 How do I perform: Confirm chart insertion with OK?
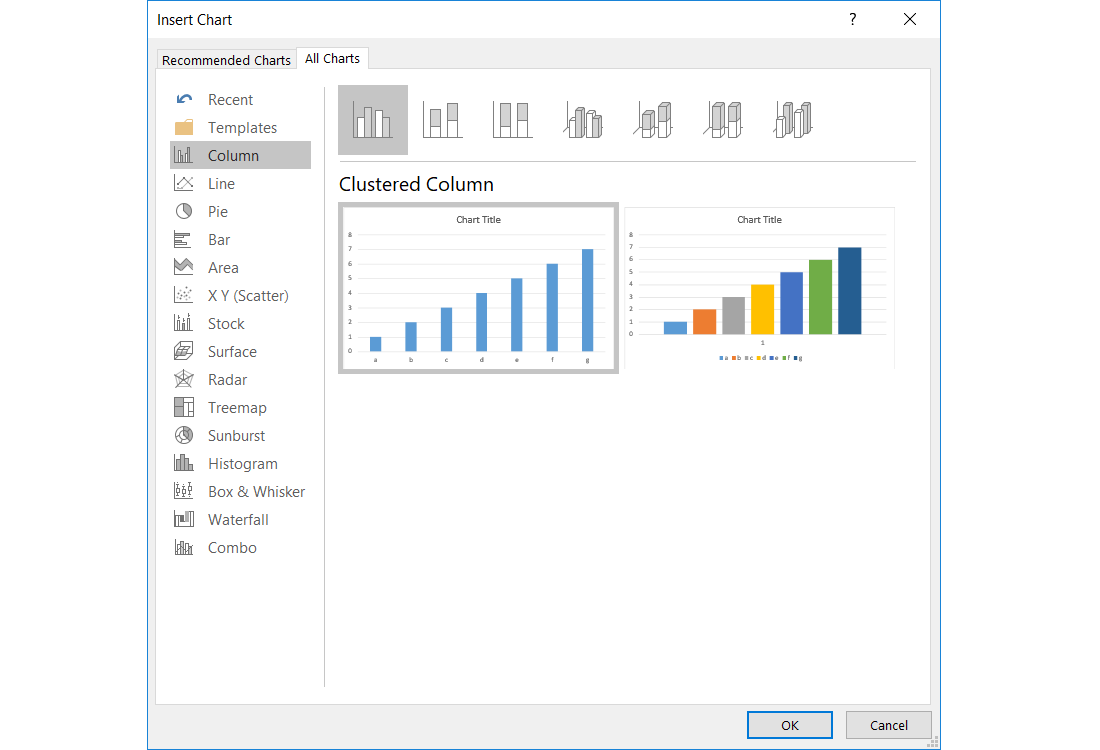pos(789,725)
